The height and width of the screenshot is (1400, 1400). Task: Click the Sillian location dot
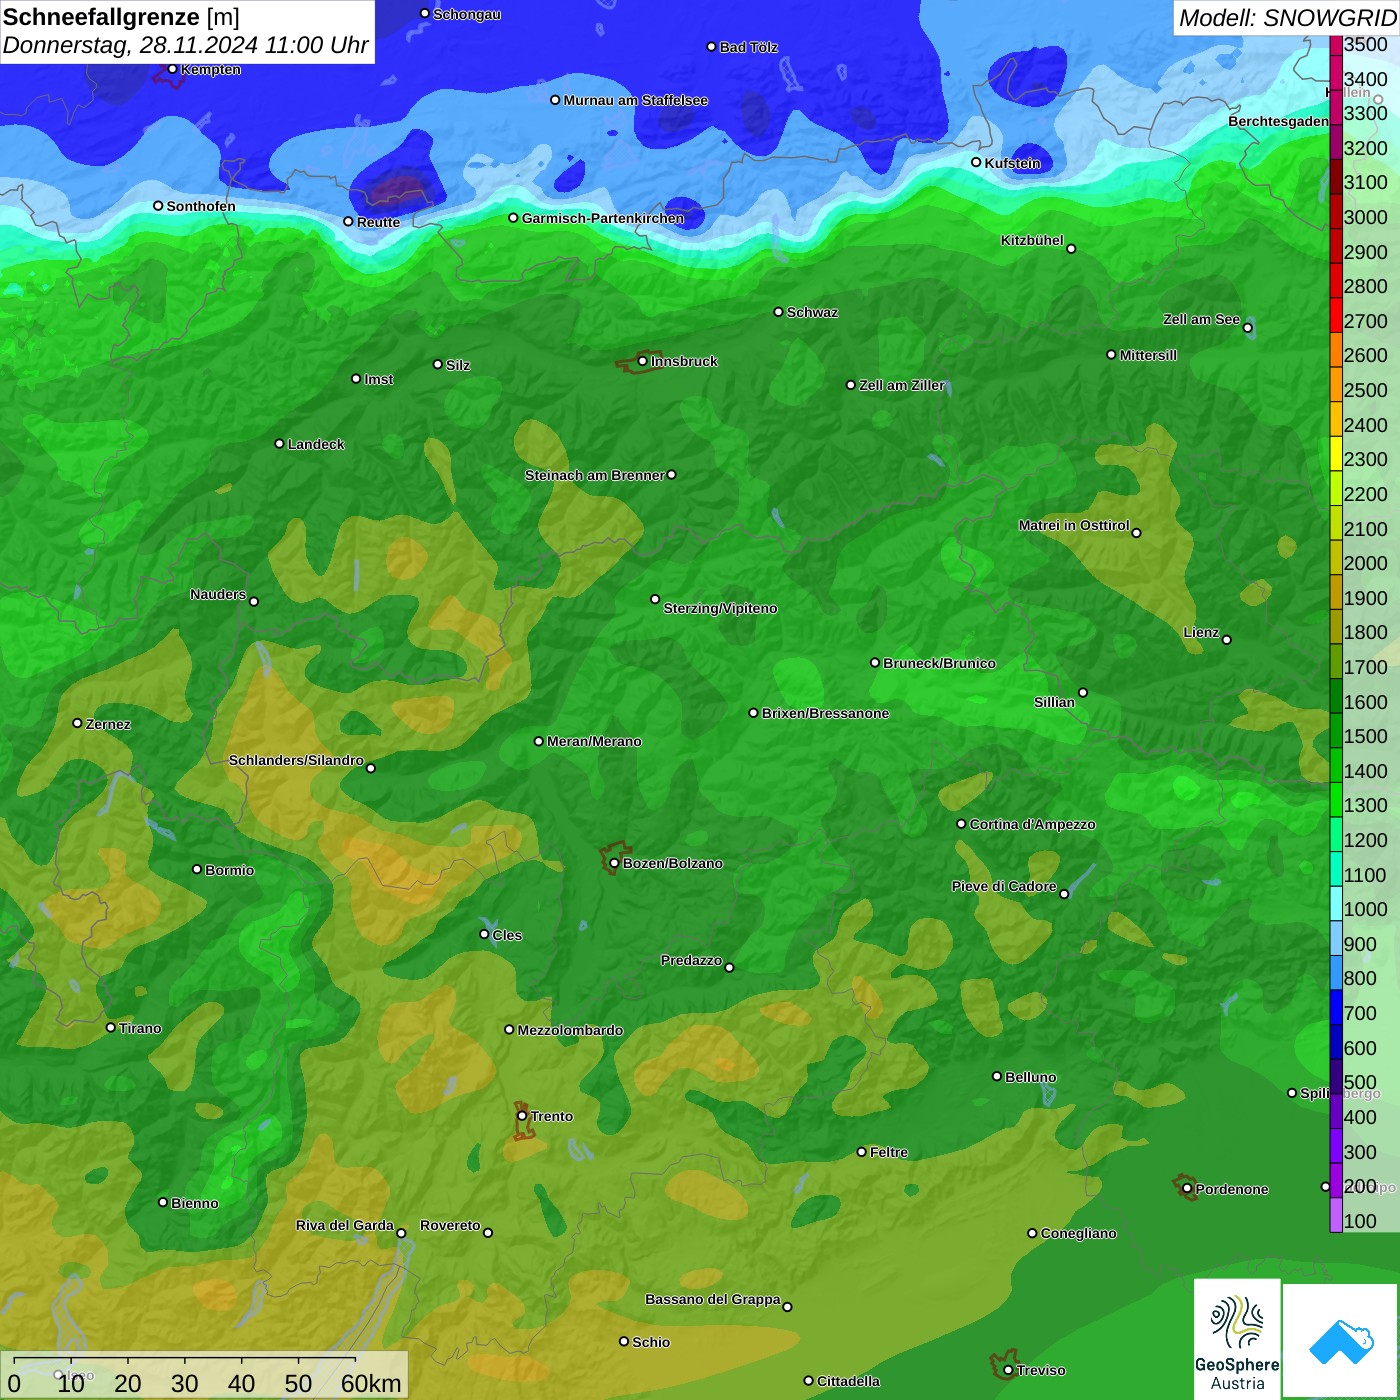pyautogui.click(x=1083, y=692)
